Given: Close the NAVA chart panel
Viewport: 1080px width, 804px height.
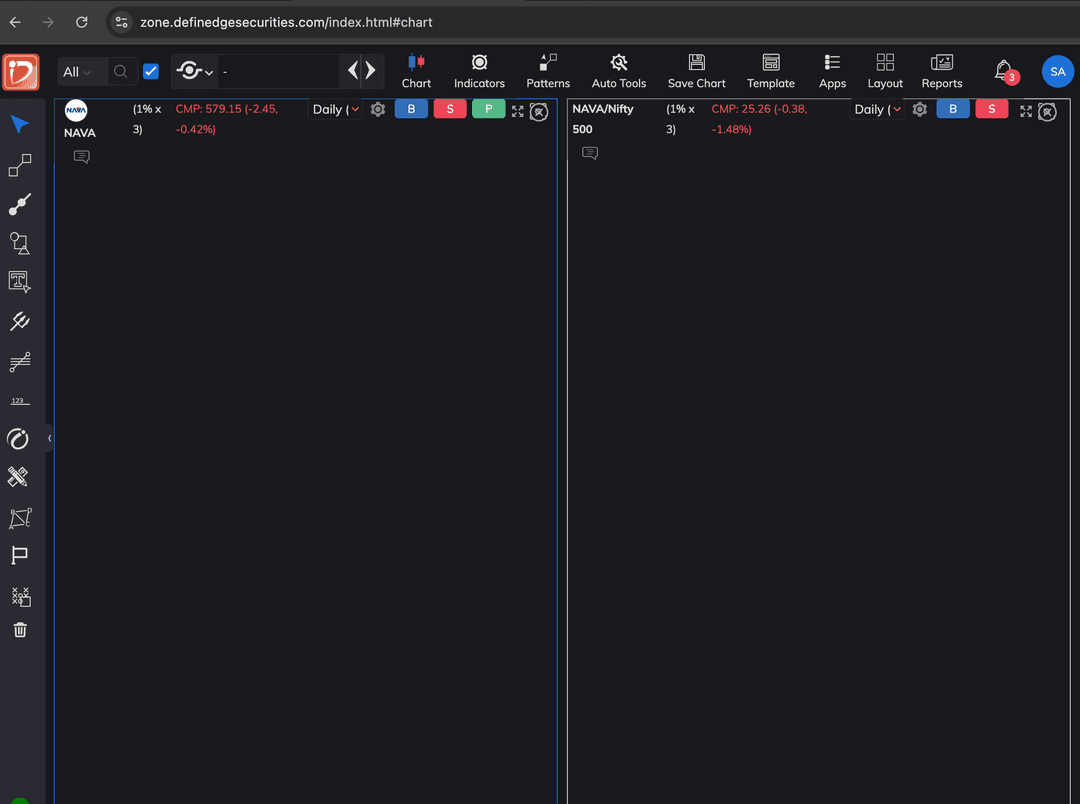Looking at the screenshot, I should (x=539, y=112).
